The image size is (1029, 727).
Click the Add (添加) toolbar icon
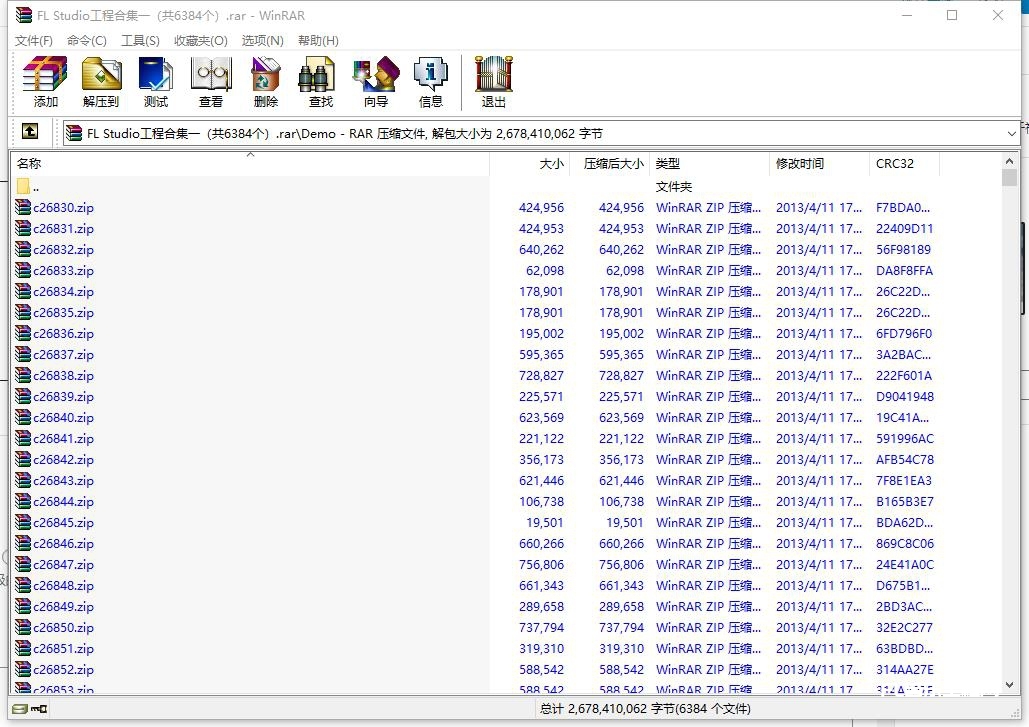pos(45,81)
